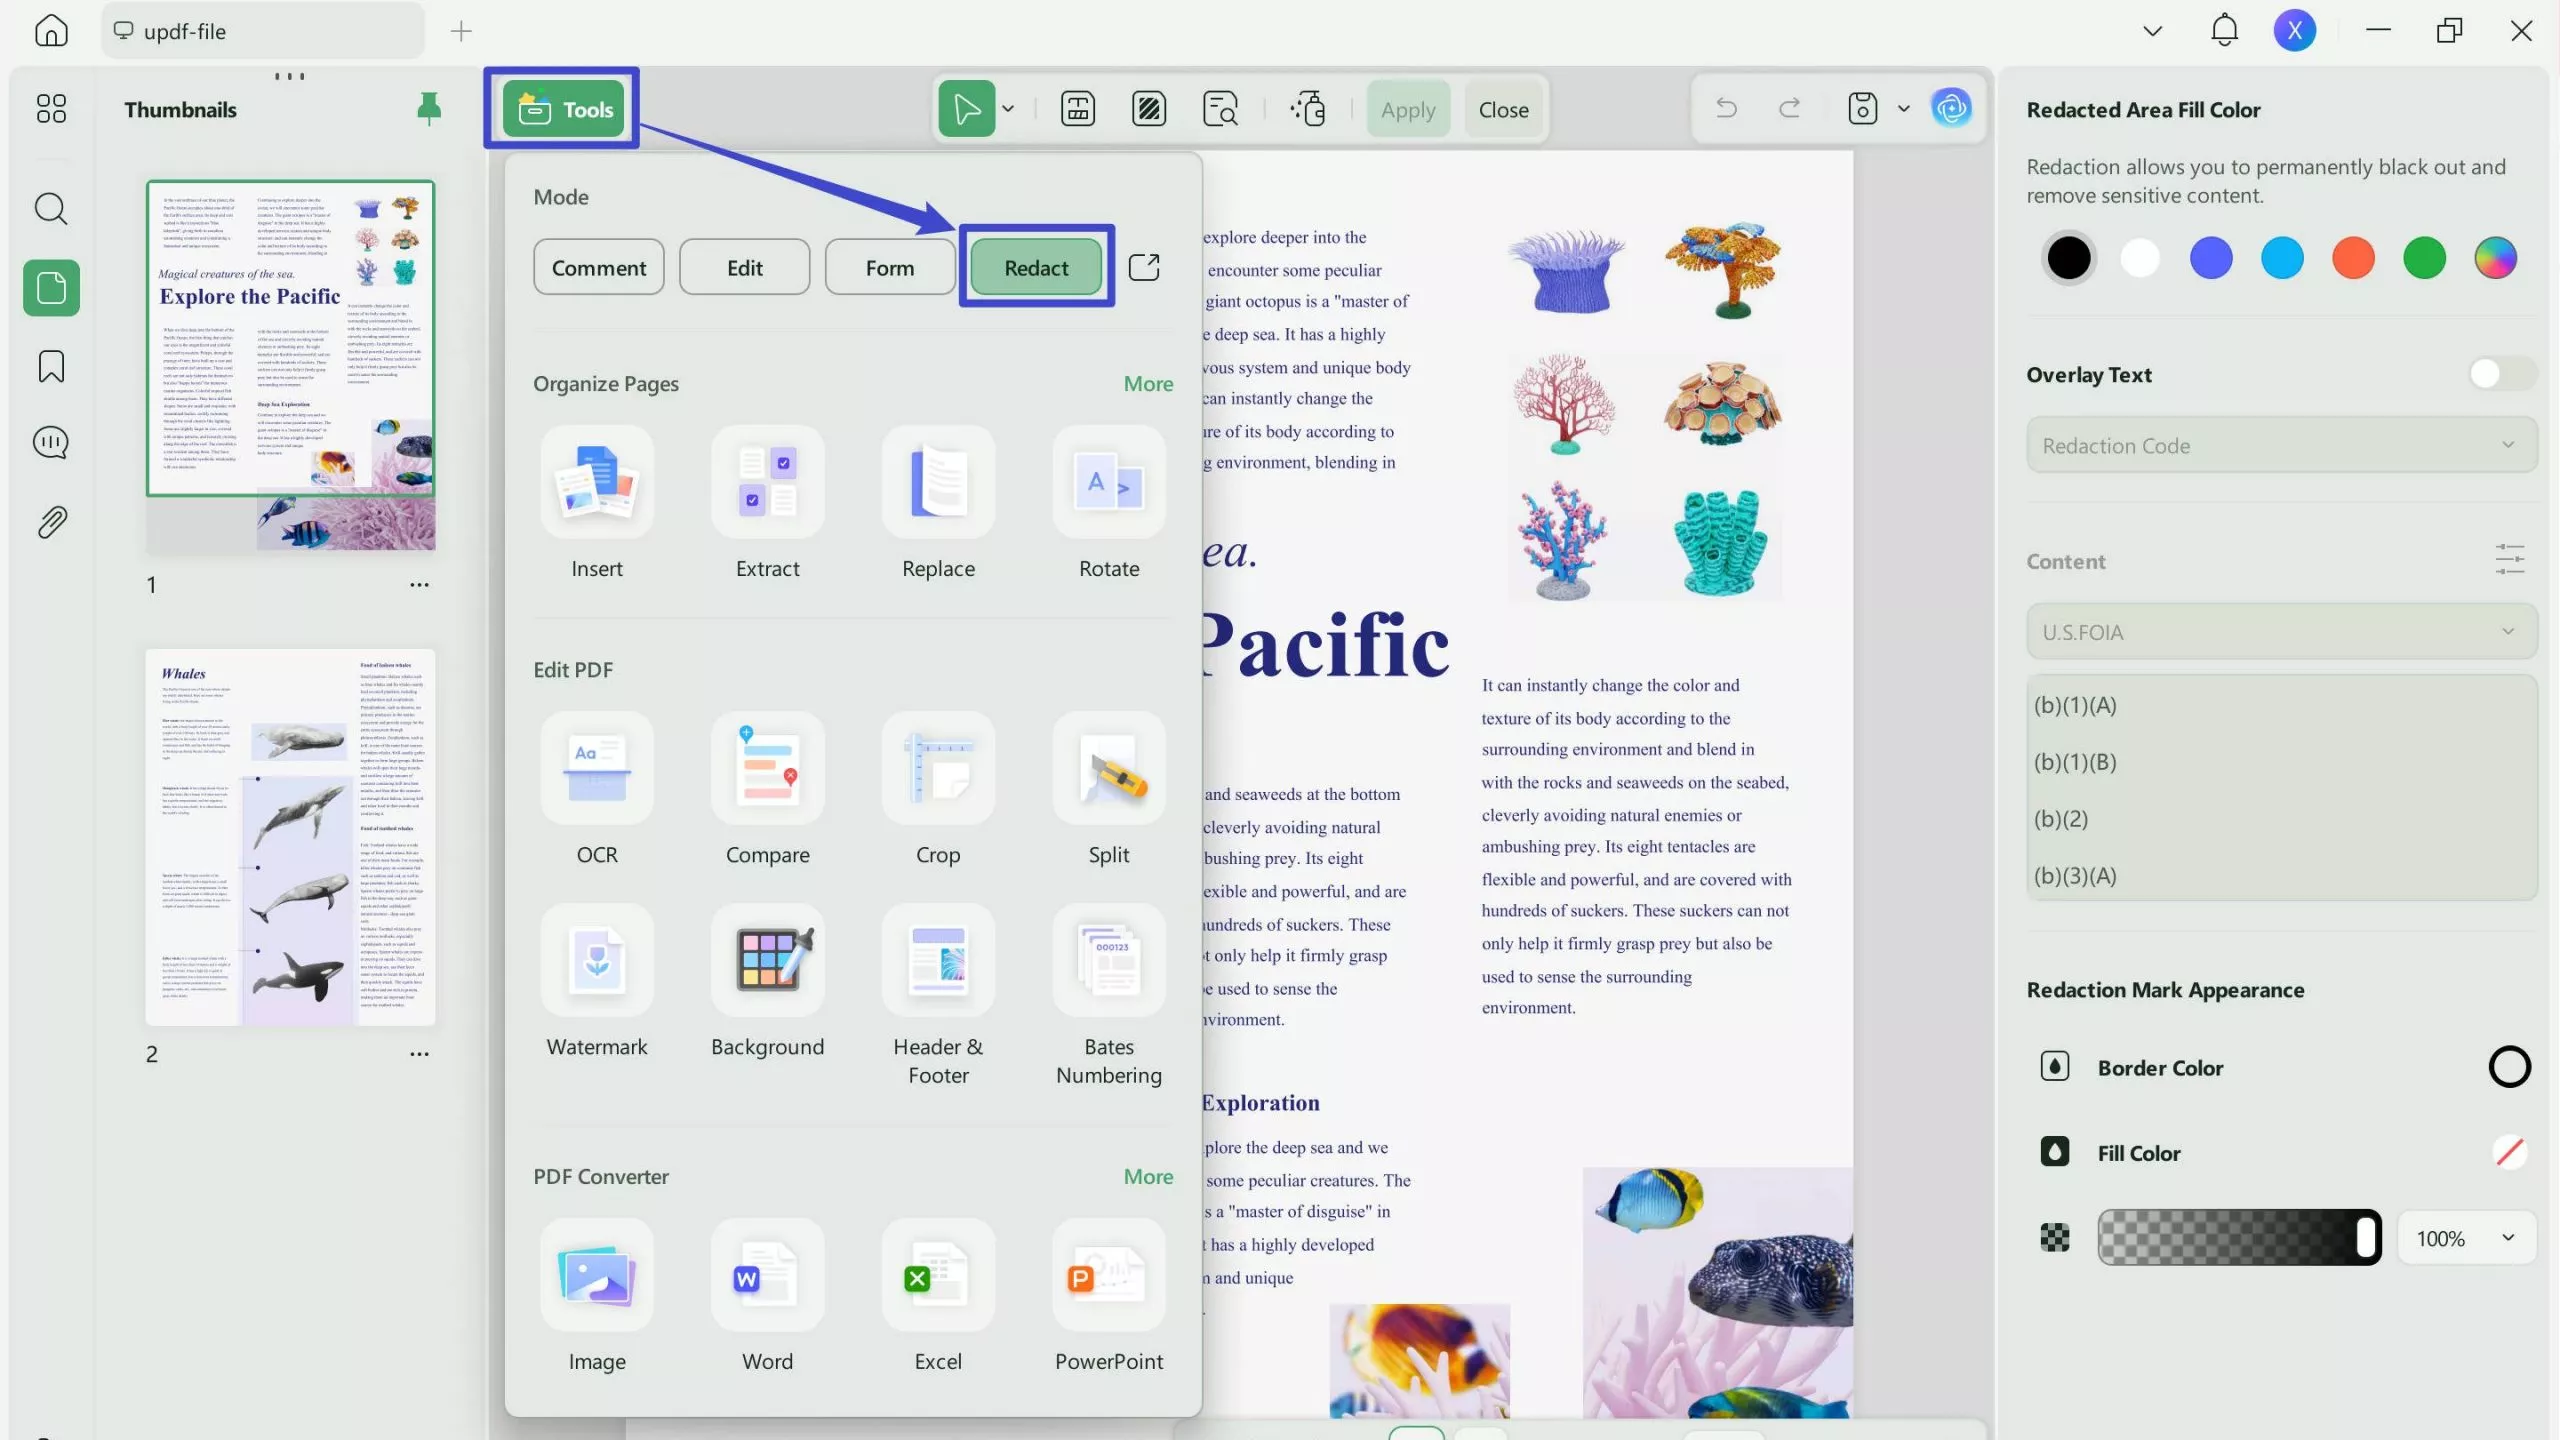
Task: Select the Watermark tool icon
Action: coord(597,961)
